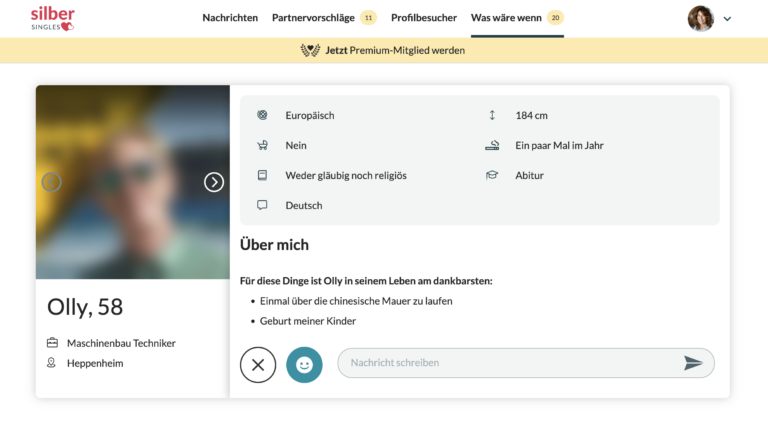Click the teal smiley icon button

click(x=304, y=364)
